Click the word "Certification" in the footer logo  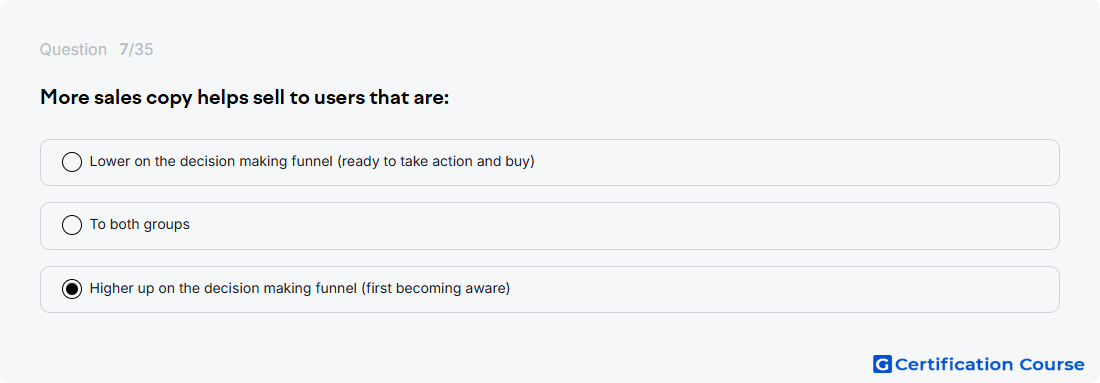tap(954, 364)
